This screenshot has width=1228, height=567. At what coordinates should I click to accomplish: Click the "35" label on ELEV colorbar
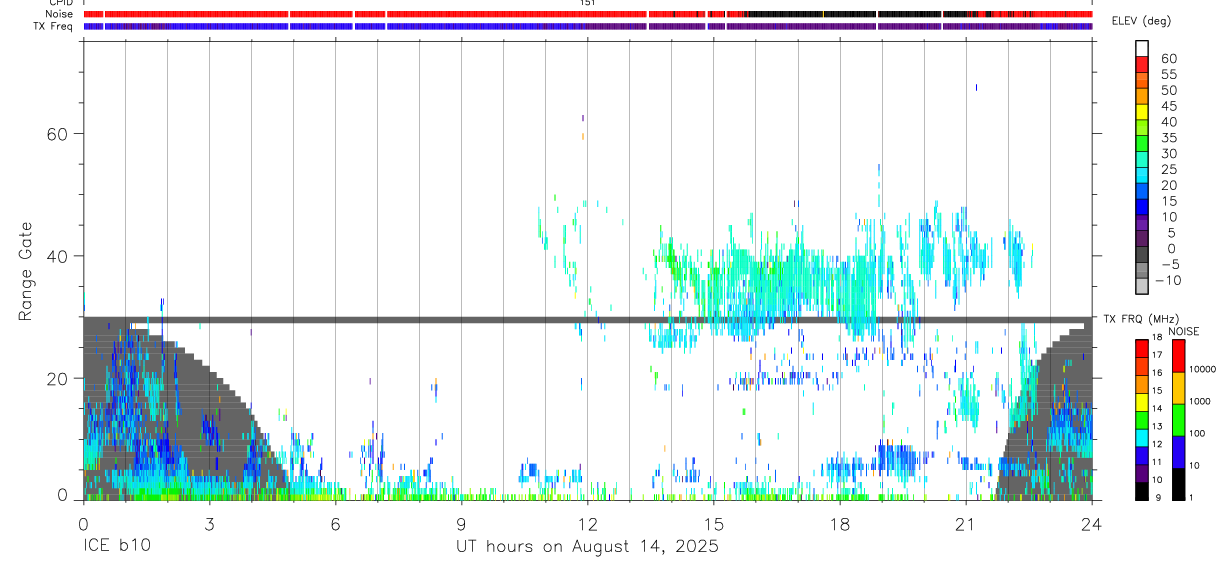(1168, 137)
